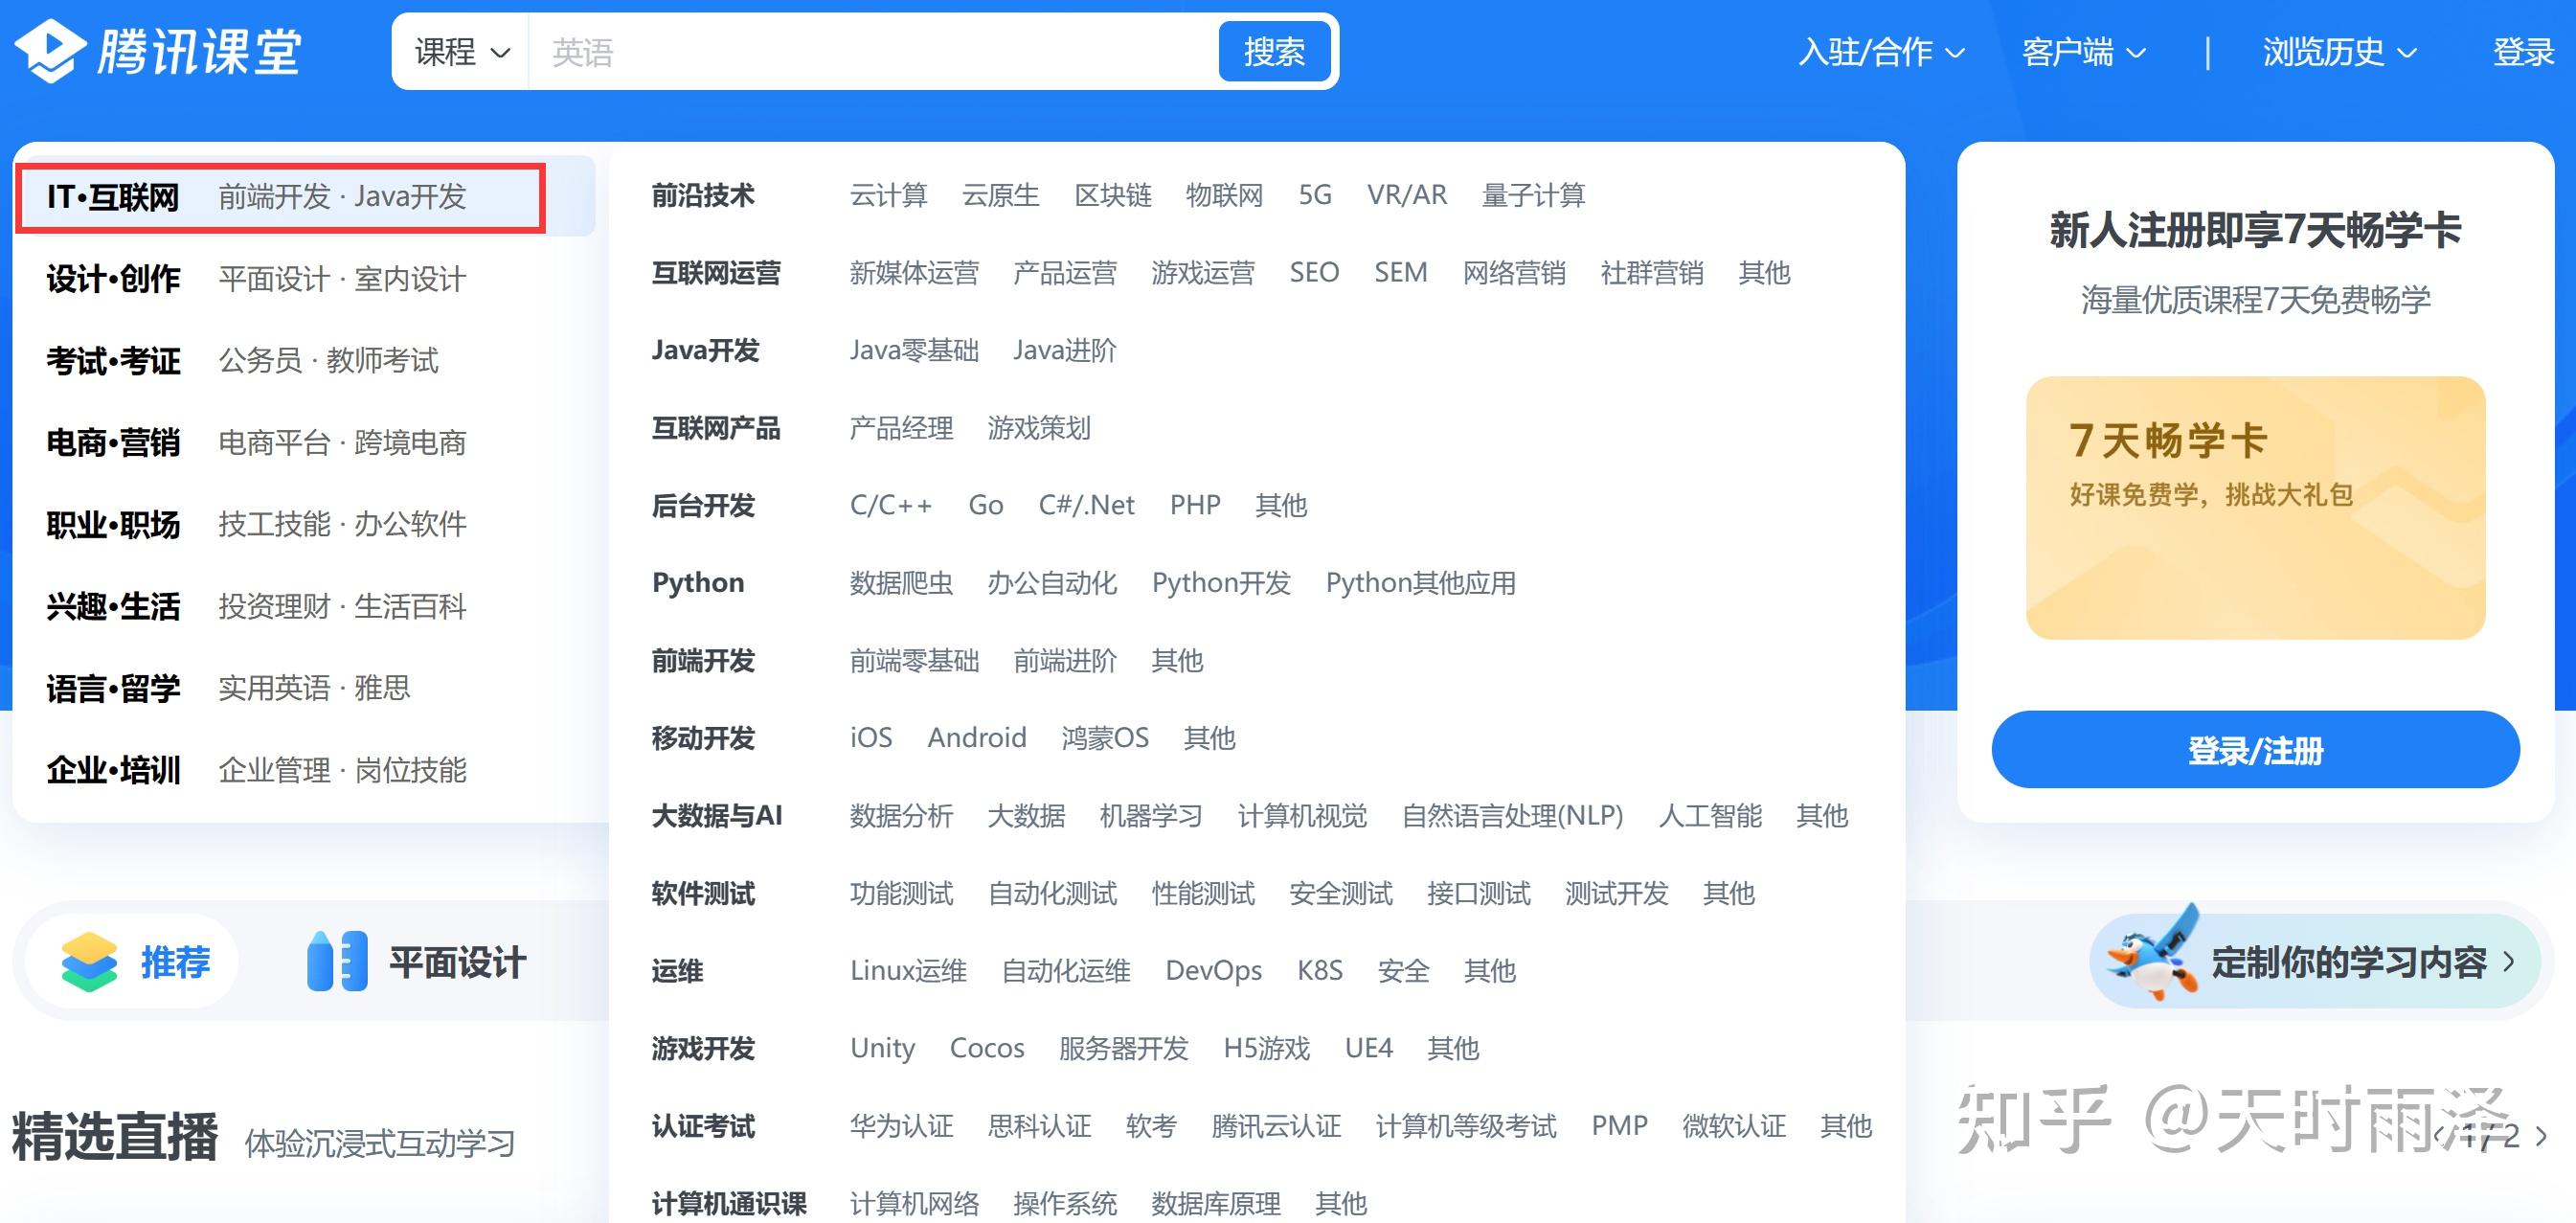Open the iOS link
Screen dimensions: 2576x1223
coord(871,738)
